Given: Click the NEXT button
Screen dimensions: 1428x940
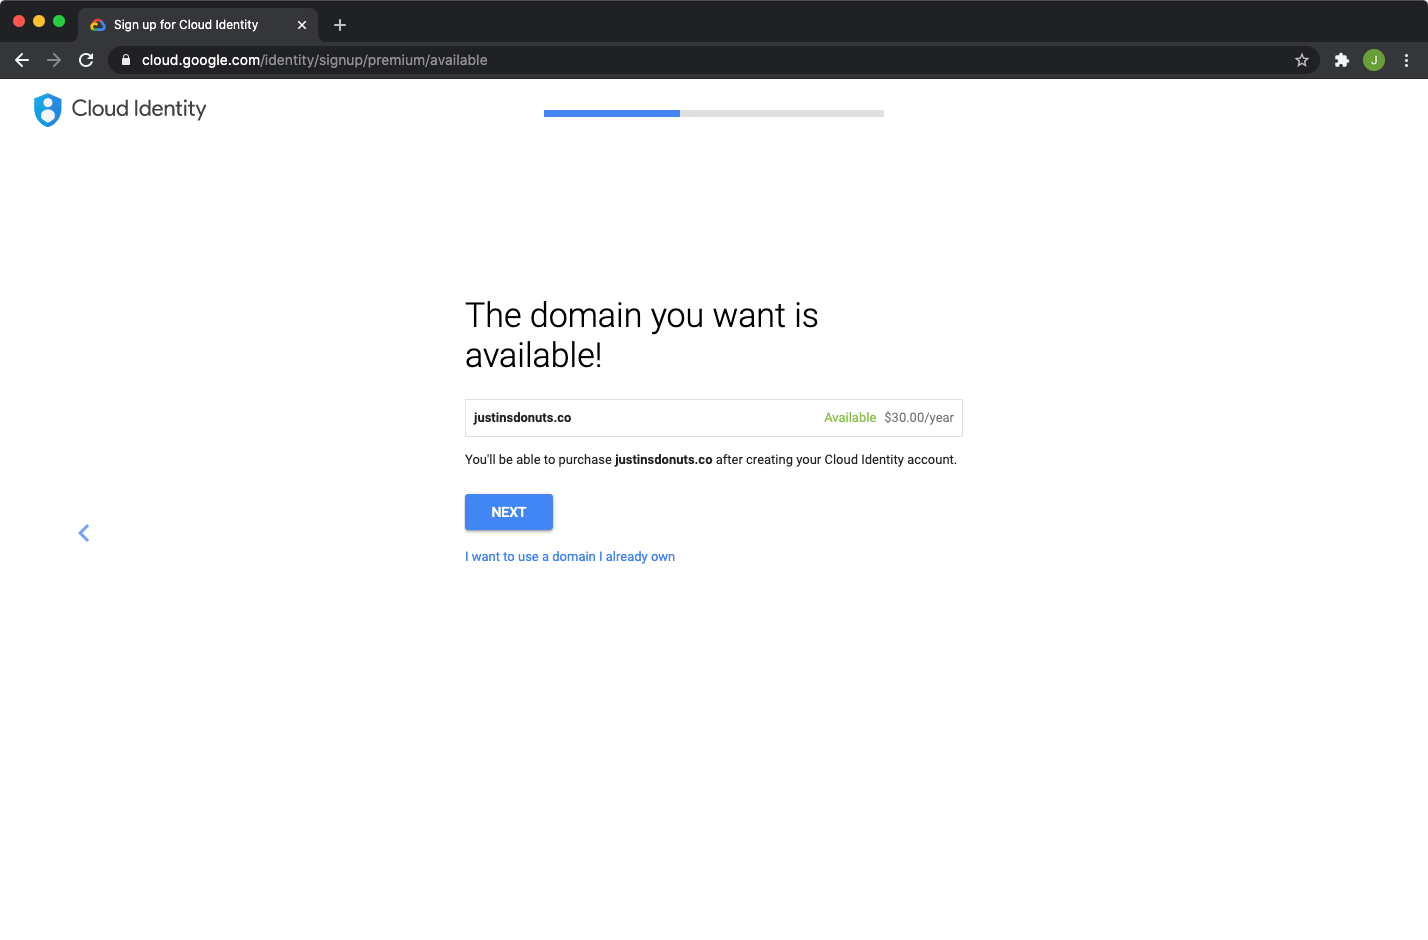Looking at the screenshot, I should pos(509,512).
